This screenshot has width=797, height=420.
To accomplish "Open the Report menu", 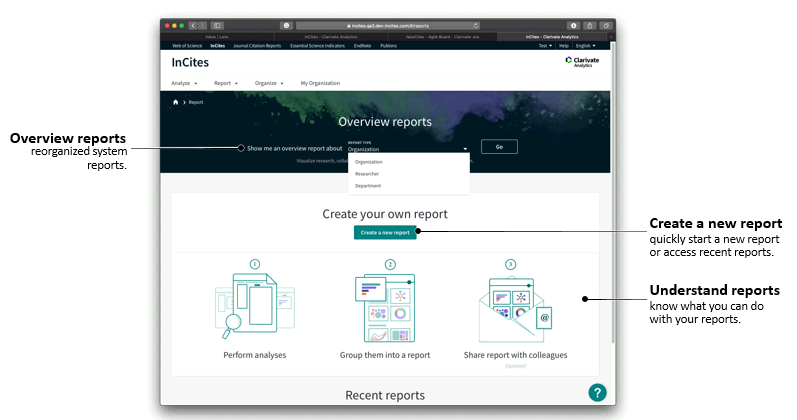I will click(x=226, y=83).
